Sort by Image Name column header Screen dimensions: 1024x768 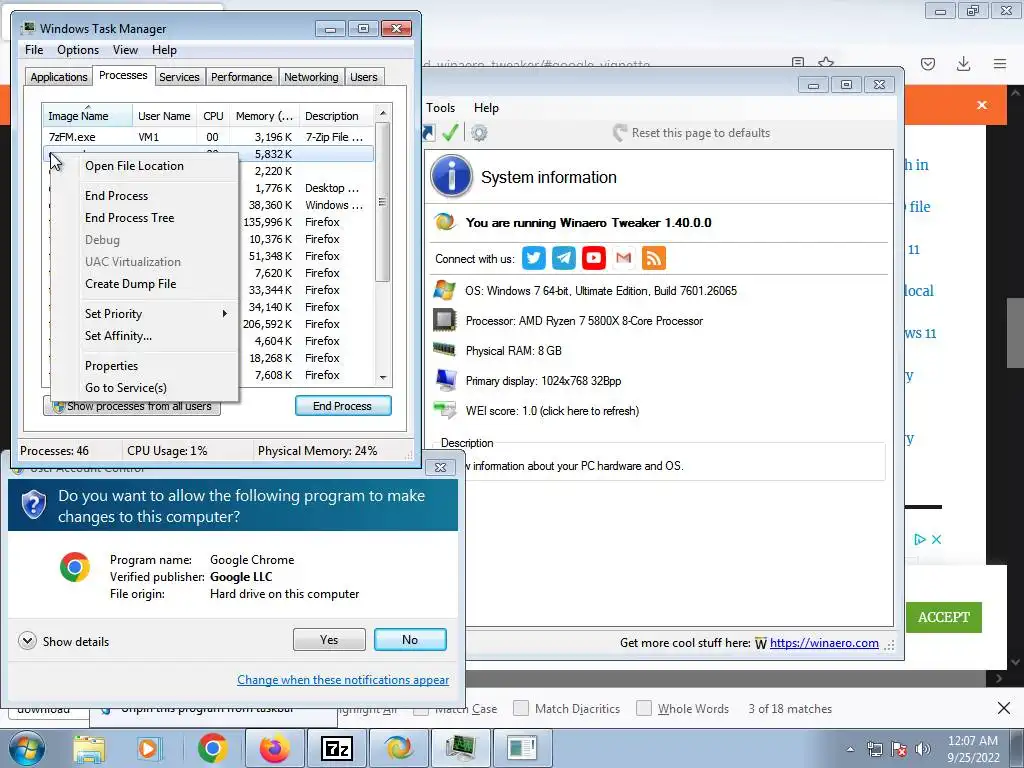click(x=87, y=116)
